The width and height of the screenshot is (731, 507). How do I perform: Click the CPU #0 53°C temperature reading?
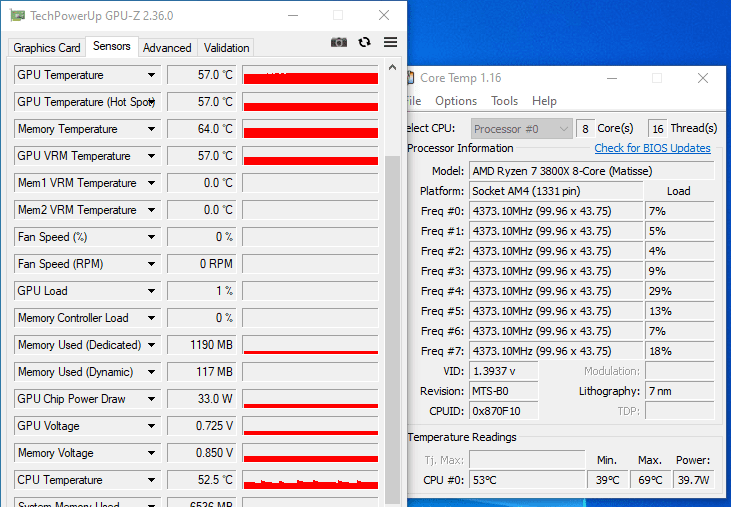pos(527,480)
